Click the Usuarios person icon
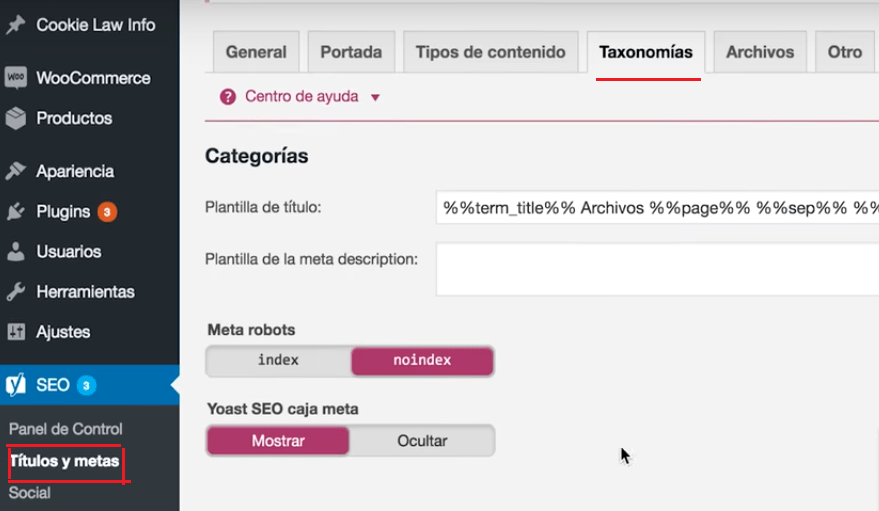The width and height of the screenshot is (879, 511). pyautogui.click(x=15, y=252)
